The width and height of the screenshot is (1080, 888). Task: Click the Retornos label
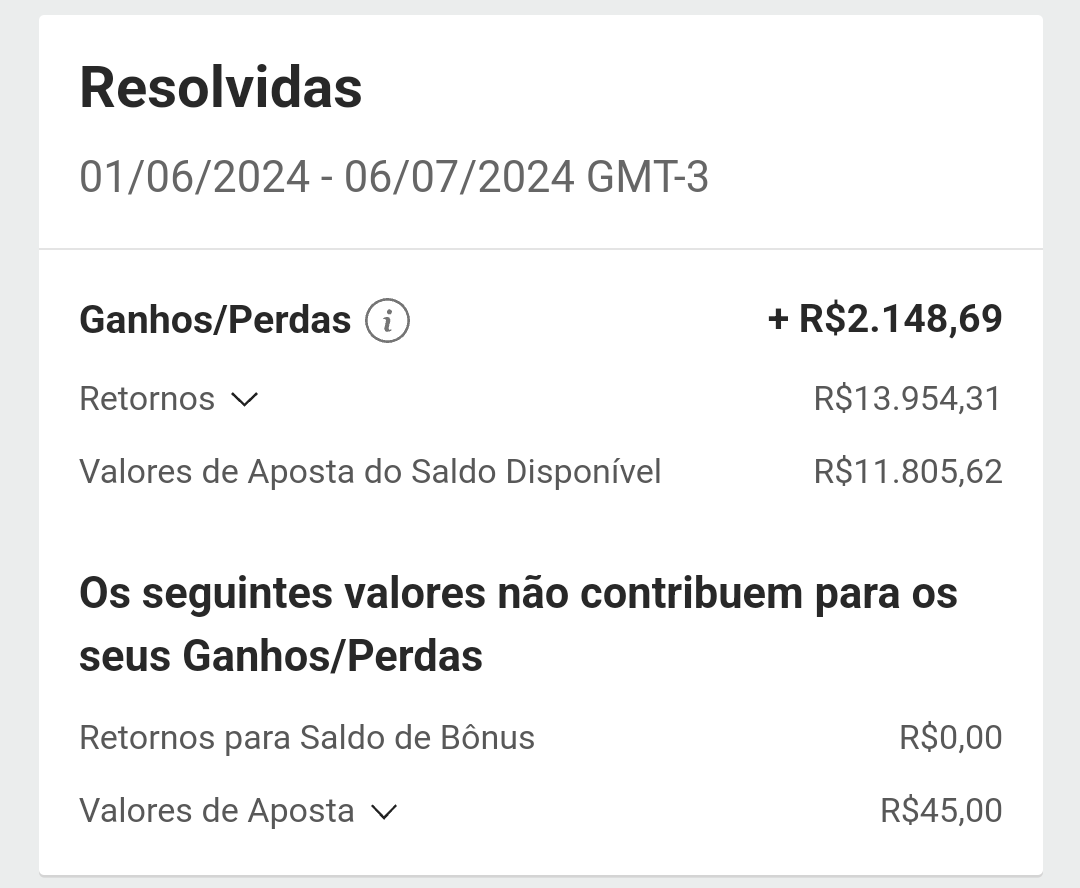click(x=147, y=399)
